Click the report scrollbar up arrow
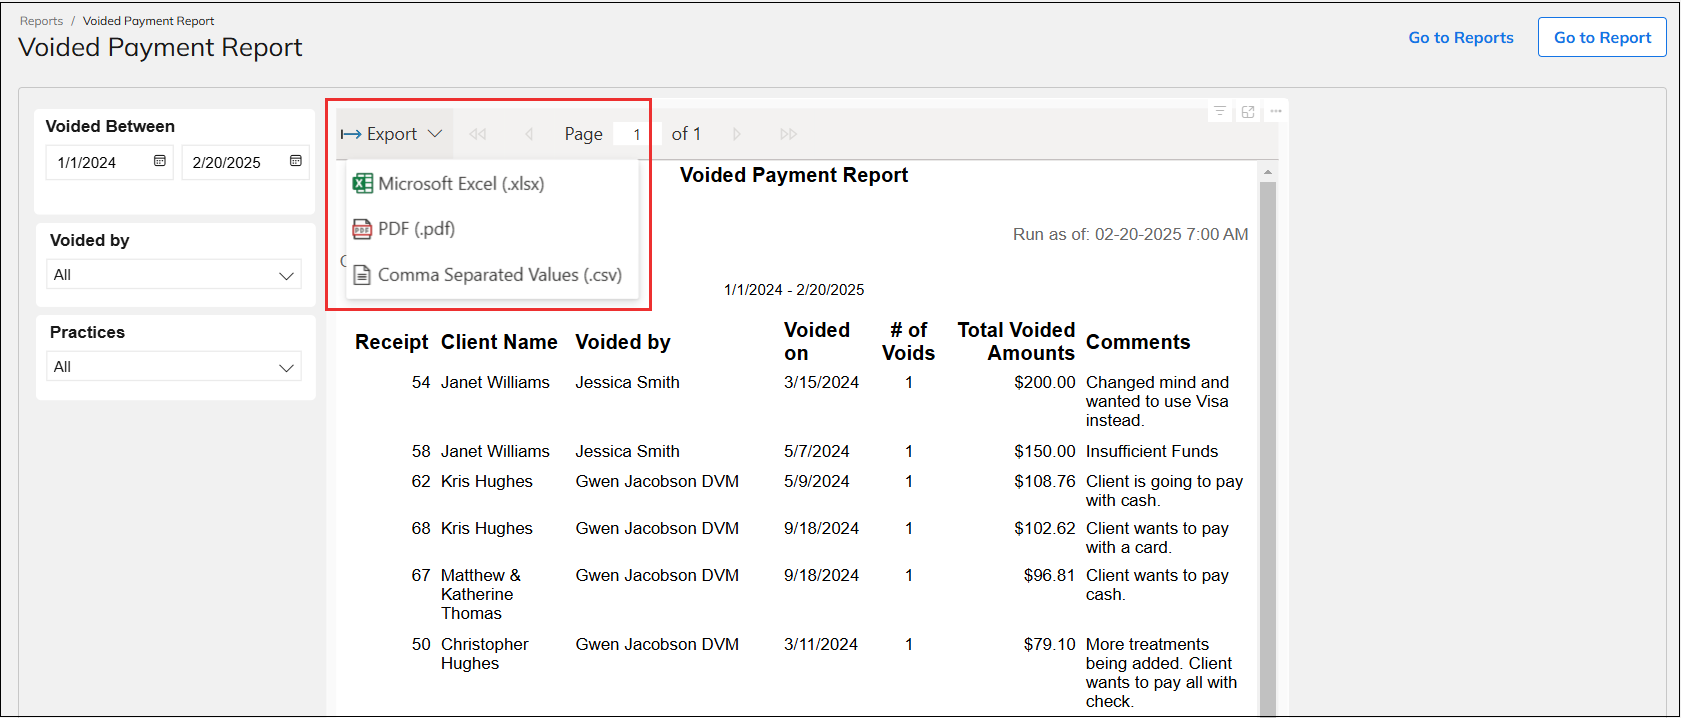 (1268, 173)
